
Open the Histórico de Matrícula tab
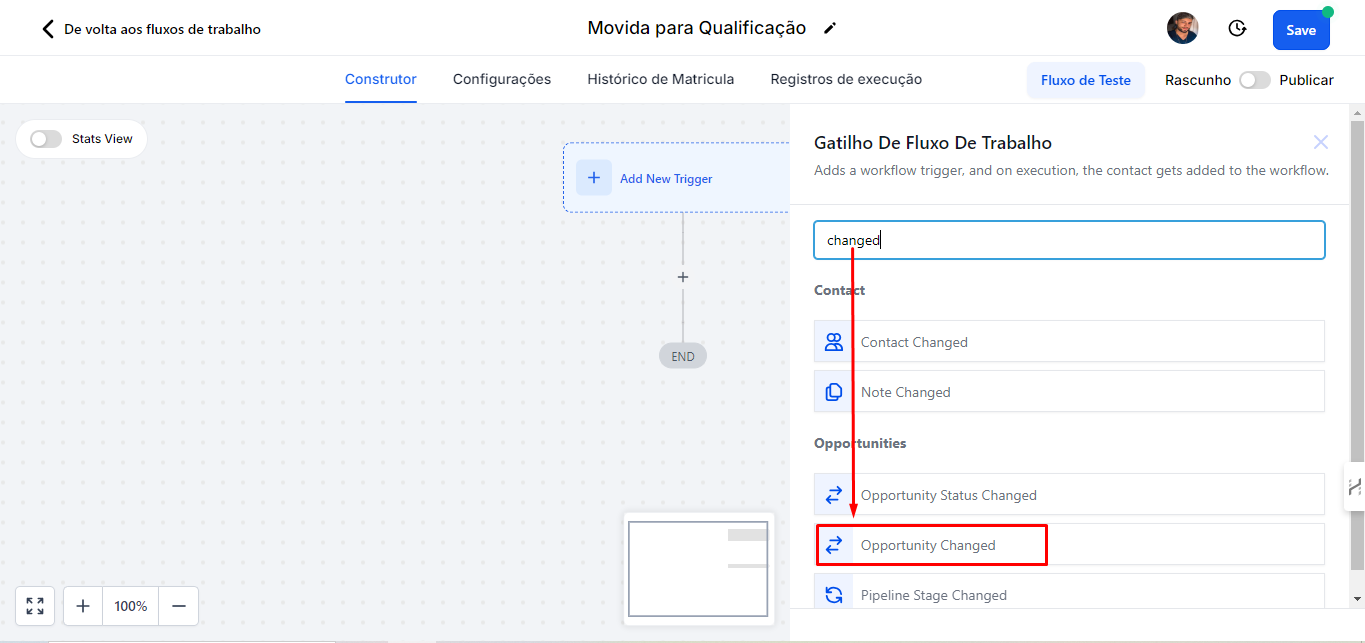[x=660, y=79]
